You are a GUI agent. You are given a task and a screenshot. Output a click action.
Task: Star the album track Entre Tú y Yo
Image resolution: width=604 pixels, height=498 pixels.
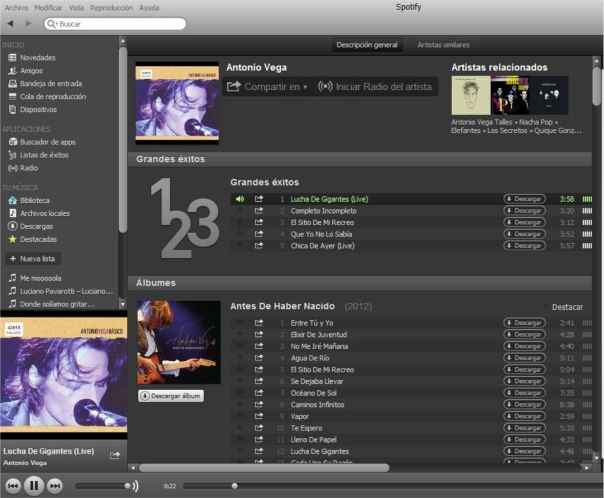coord(240,323)
